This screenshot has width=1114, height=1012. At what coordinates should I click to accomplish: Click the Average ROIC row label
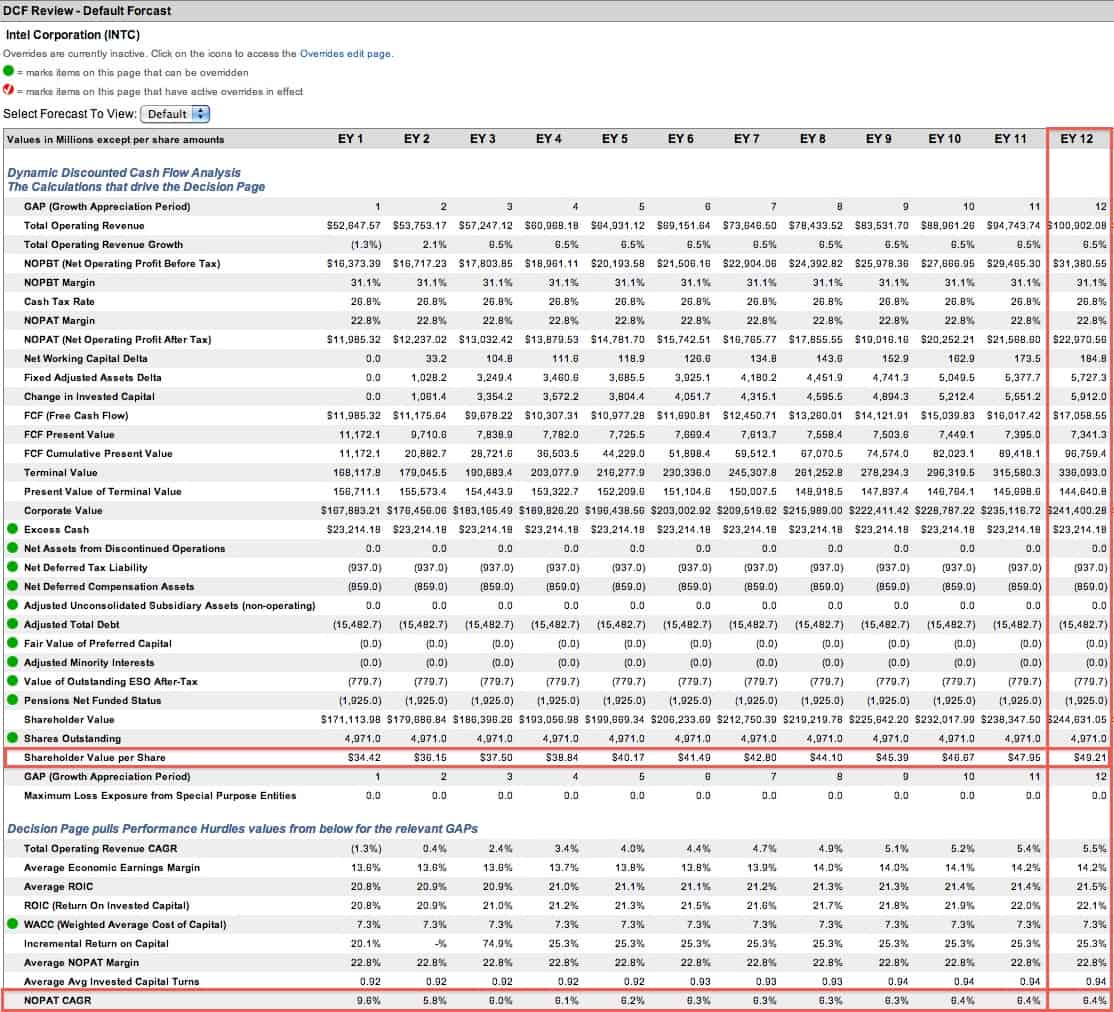pos(58,886)
